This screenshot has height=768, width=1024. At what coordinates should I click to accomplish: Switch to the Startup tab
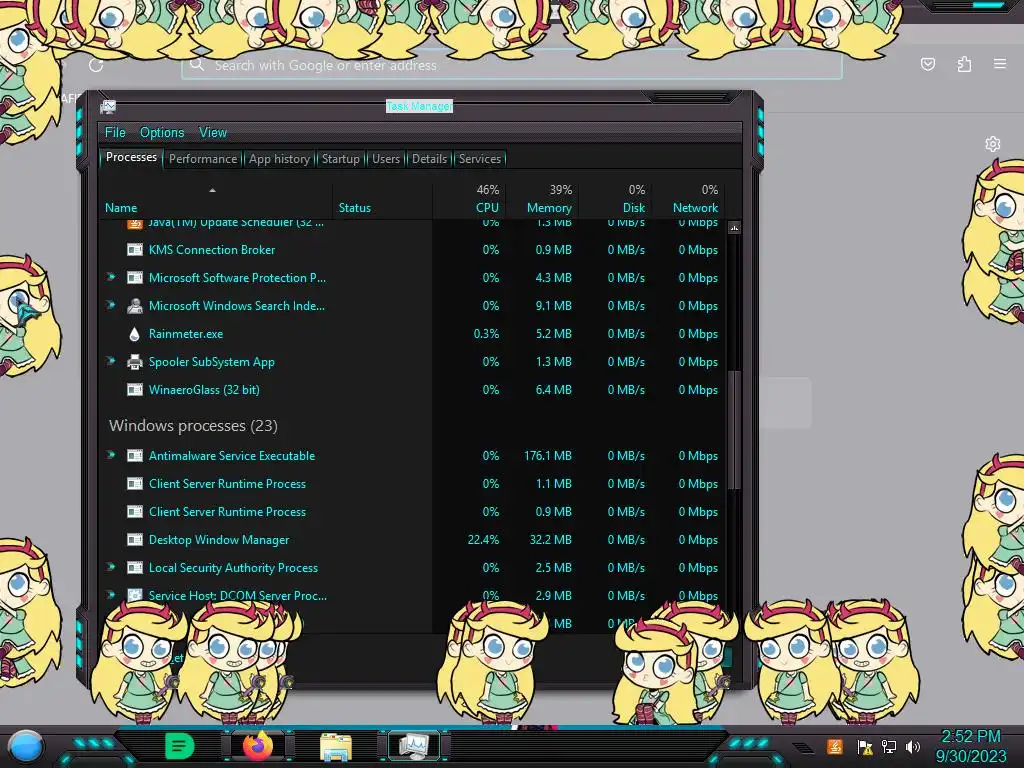340,159
